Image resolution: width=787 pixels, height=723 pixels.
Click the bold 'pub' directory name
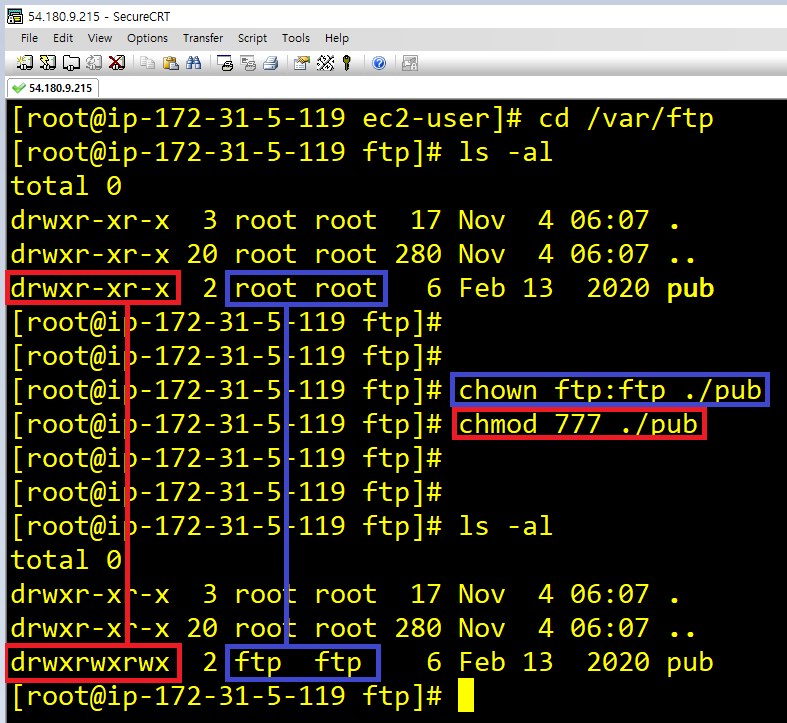[690, 290]
